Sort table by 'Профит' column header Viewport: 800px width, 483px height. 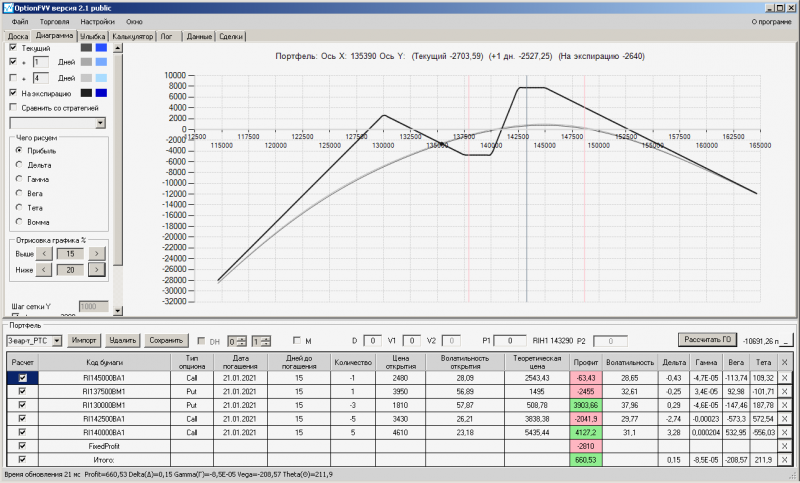point(586,362)
